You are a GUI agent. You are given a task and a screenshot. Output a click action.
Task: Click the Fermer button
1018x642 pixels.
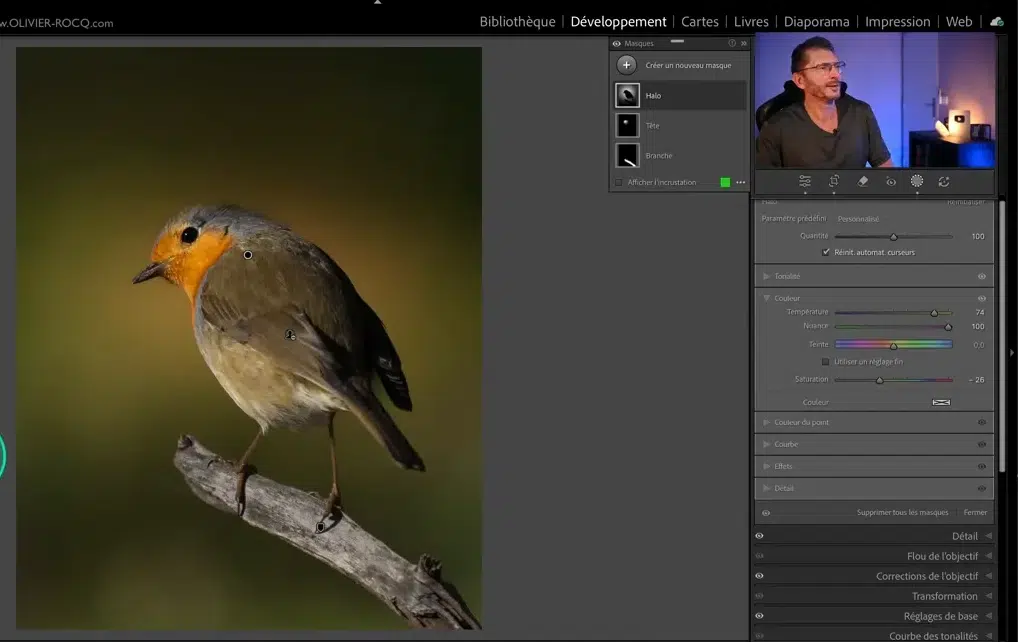(975, 512)
